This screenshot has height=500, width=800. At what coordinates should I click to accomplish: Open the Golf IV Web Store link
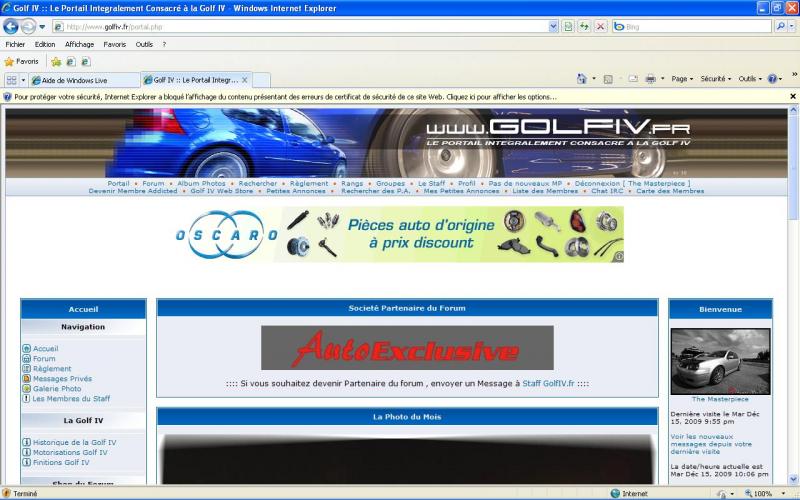(221, 191)
